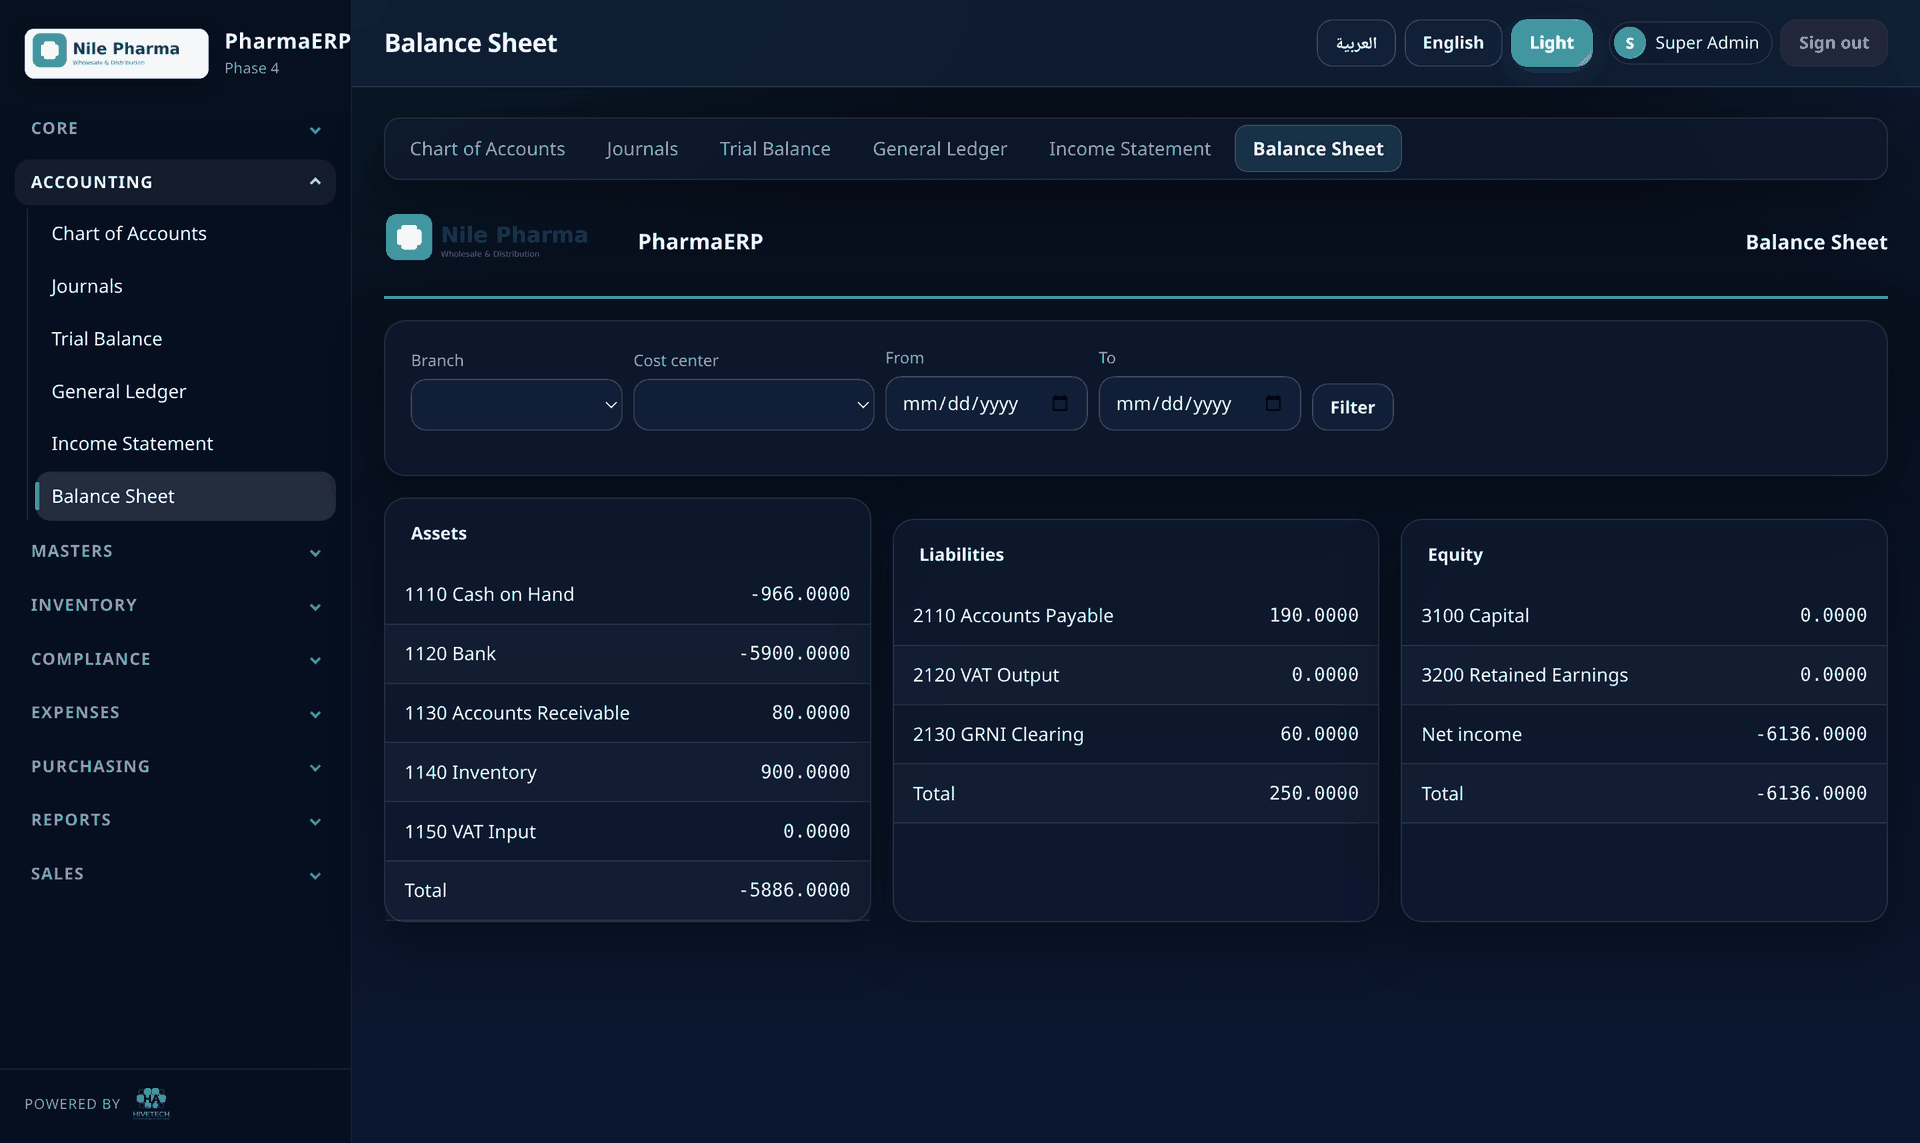Switch to the General Ledger tab
1920x1143 pixels.
tap(940, 148)
